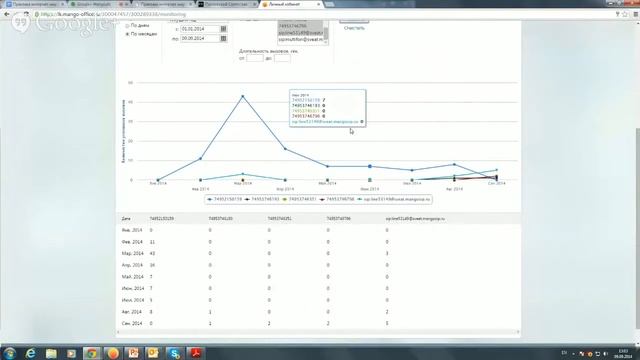
Task: Open Internet Explorer from the taskbar
Action: pos(31,353)
